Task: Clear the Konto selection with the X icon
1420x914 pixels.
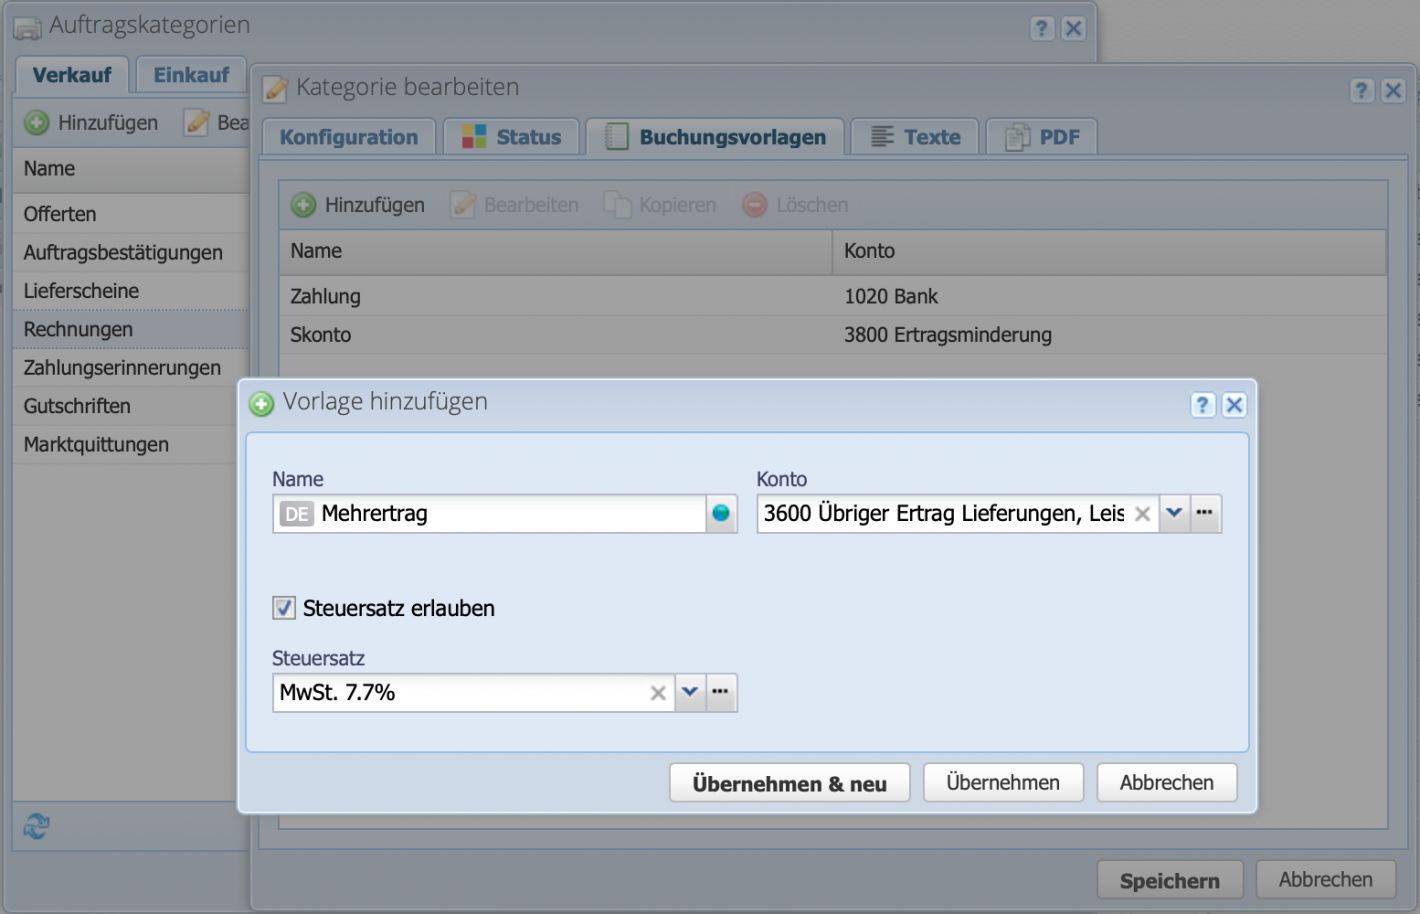Action: coord(1143,513)
